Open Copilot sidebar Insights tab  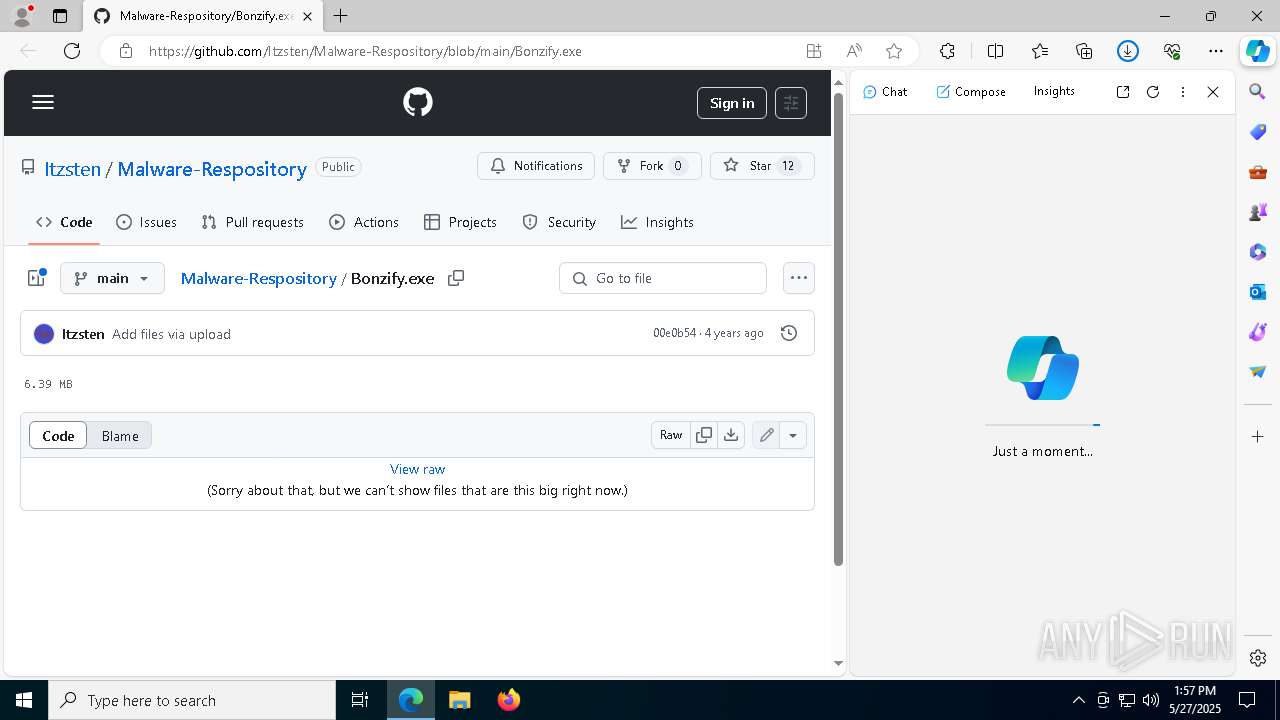point(1054,91)
